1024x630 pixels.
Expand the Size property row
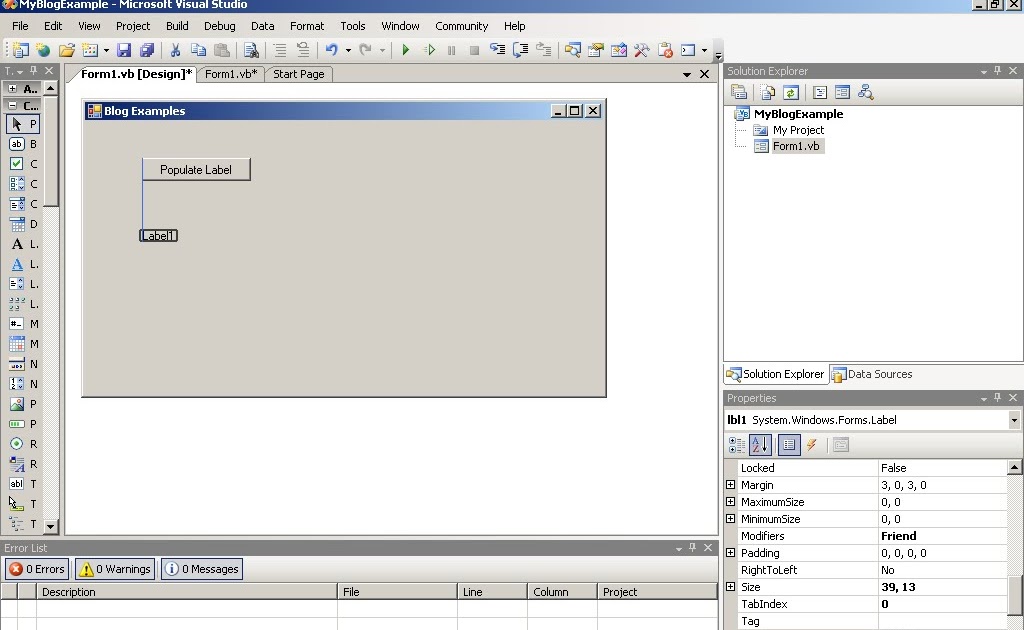pos(731,587)
